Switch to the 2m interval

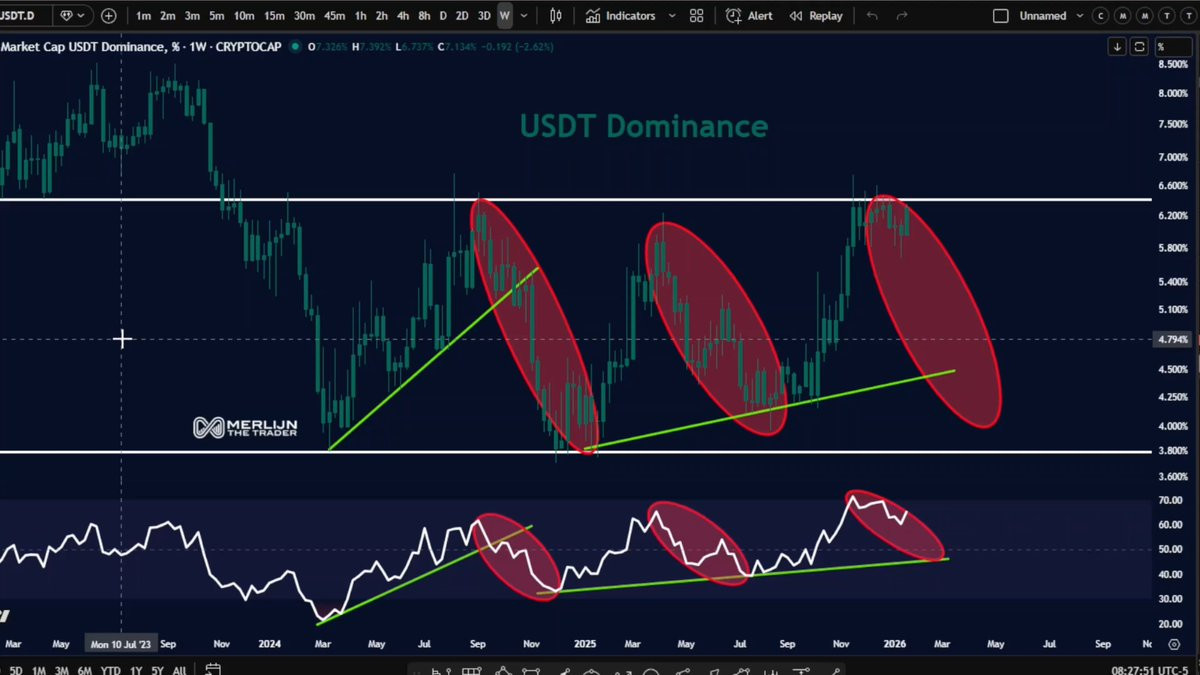pyautogui.click(x=168, y=16)
